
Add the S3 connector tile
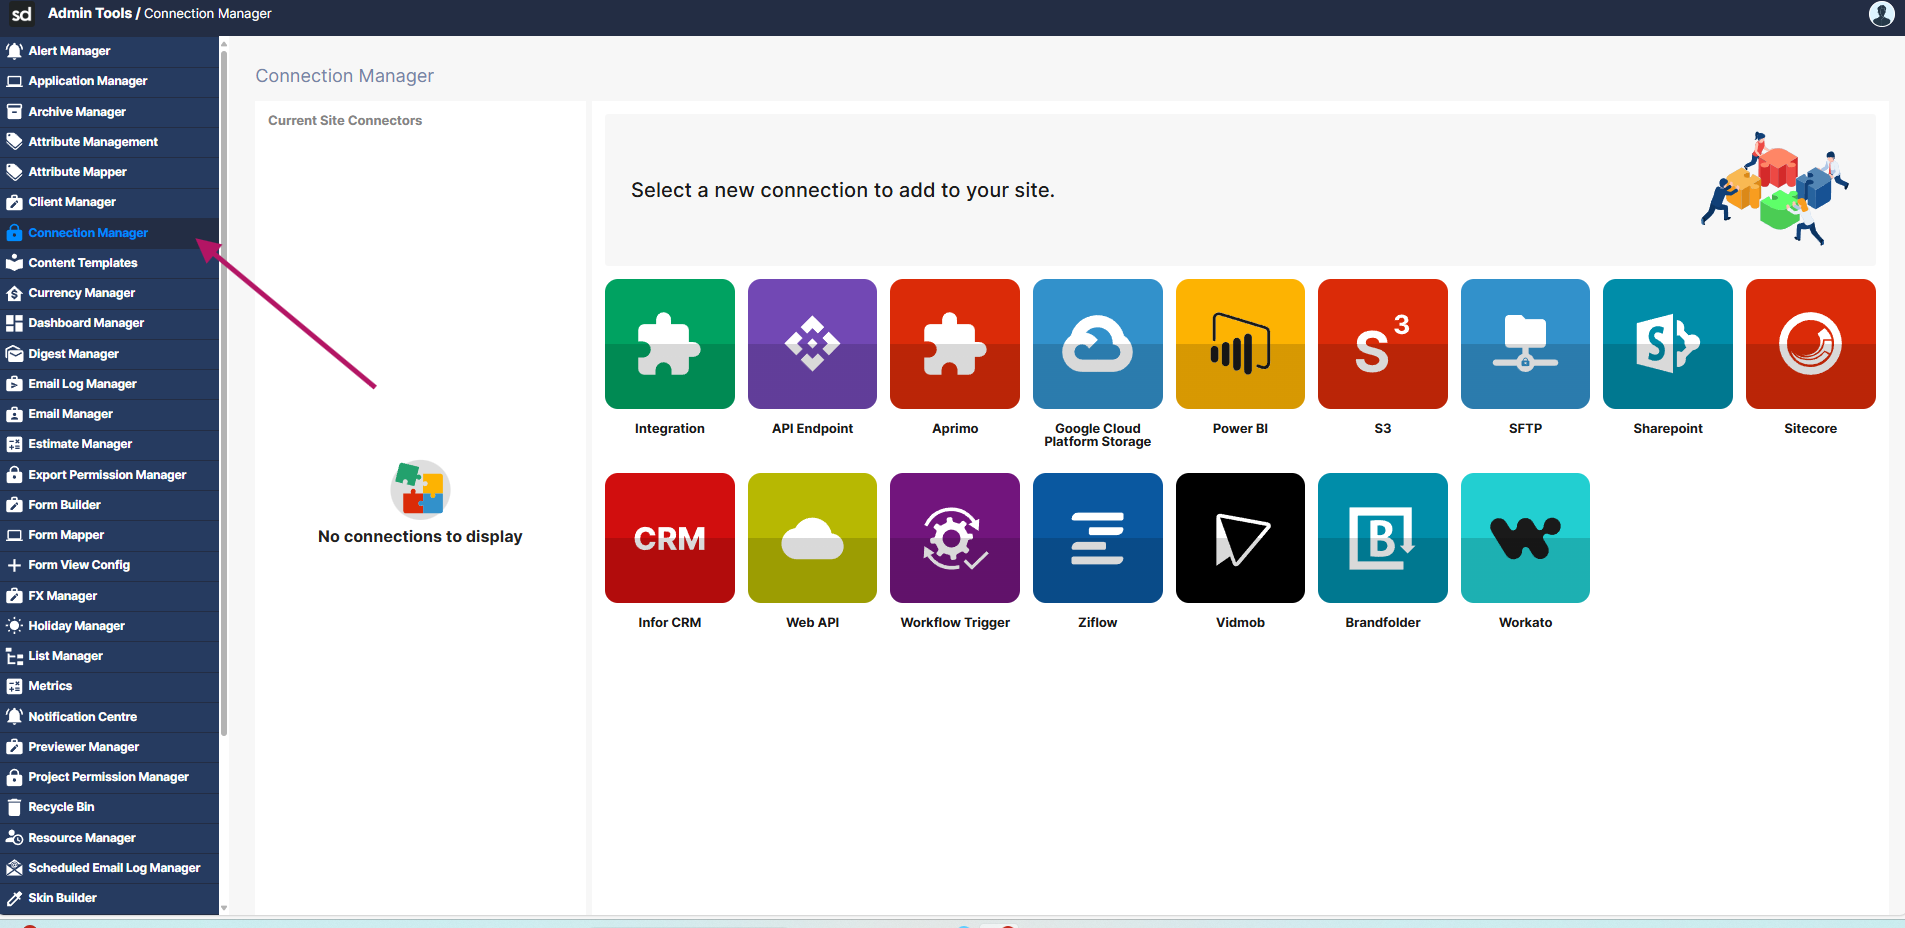[1383, 344]
